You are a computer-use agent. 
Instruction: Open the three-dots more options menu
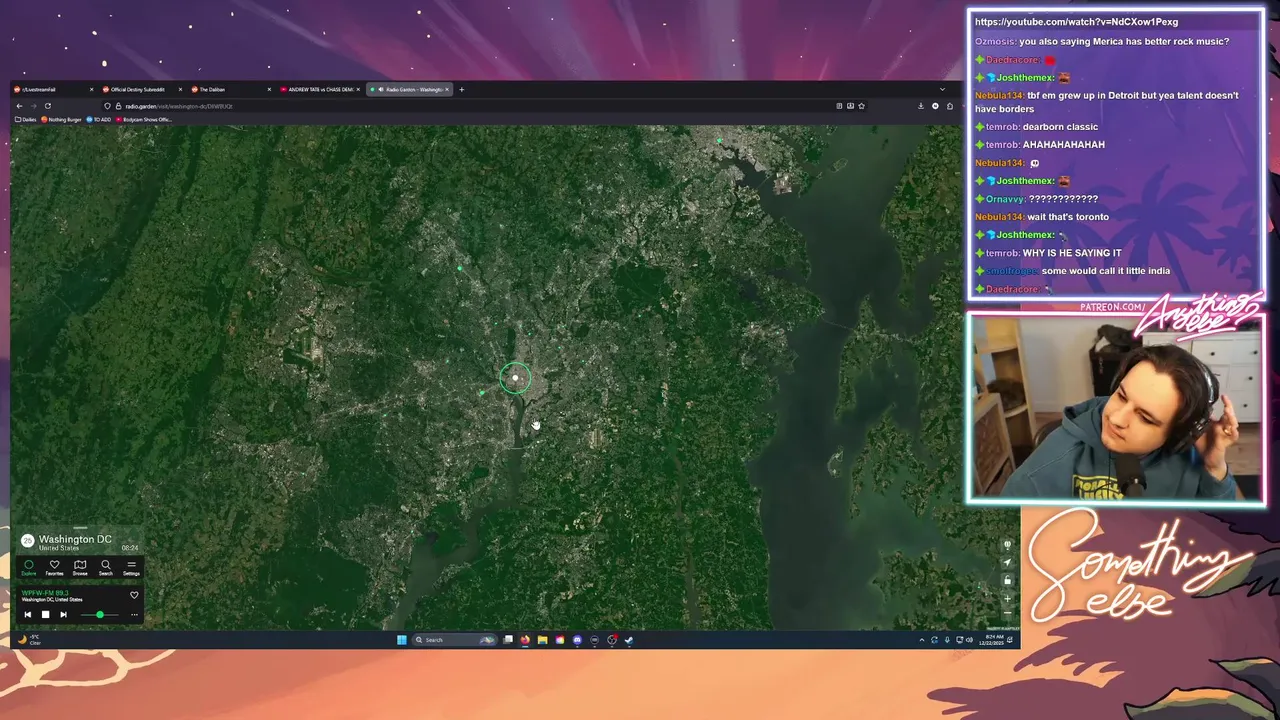point(134,614)
